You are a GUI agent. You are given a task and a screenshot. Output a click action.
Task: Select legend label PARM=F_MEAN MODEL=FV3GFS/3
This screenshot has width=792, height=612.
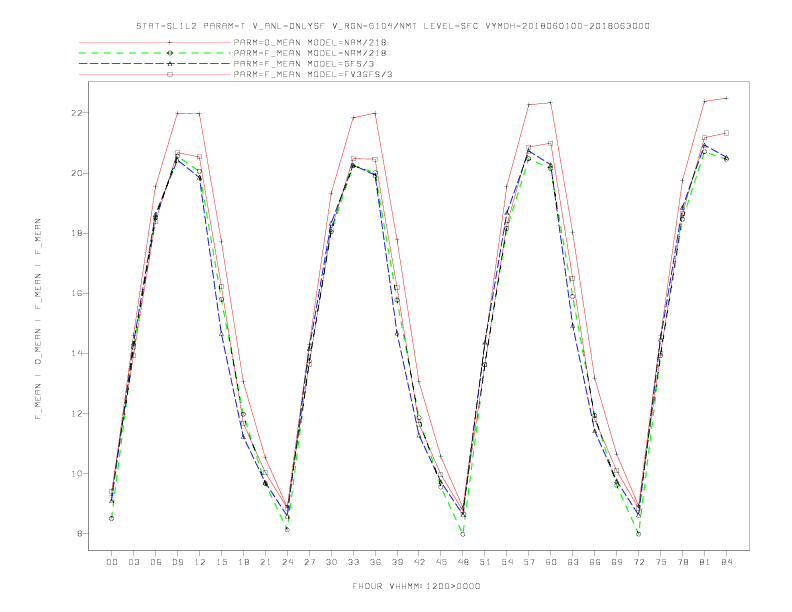[313, 74]
